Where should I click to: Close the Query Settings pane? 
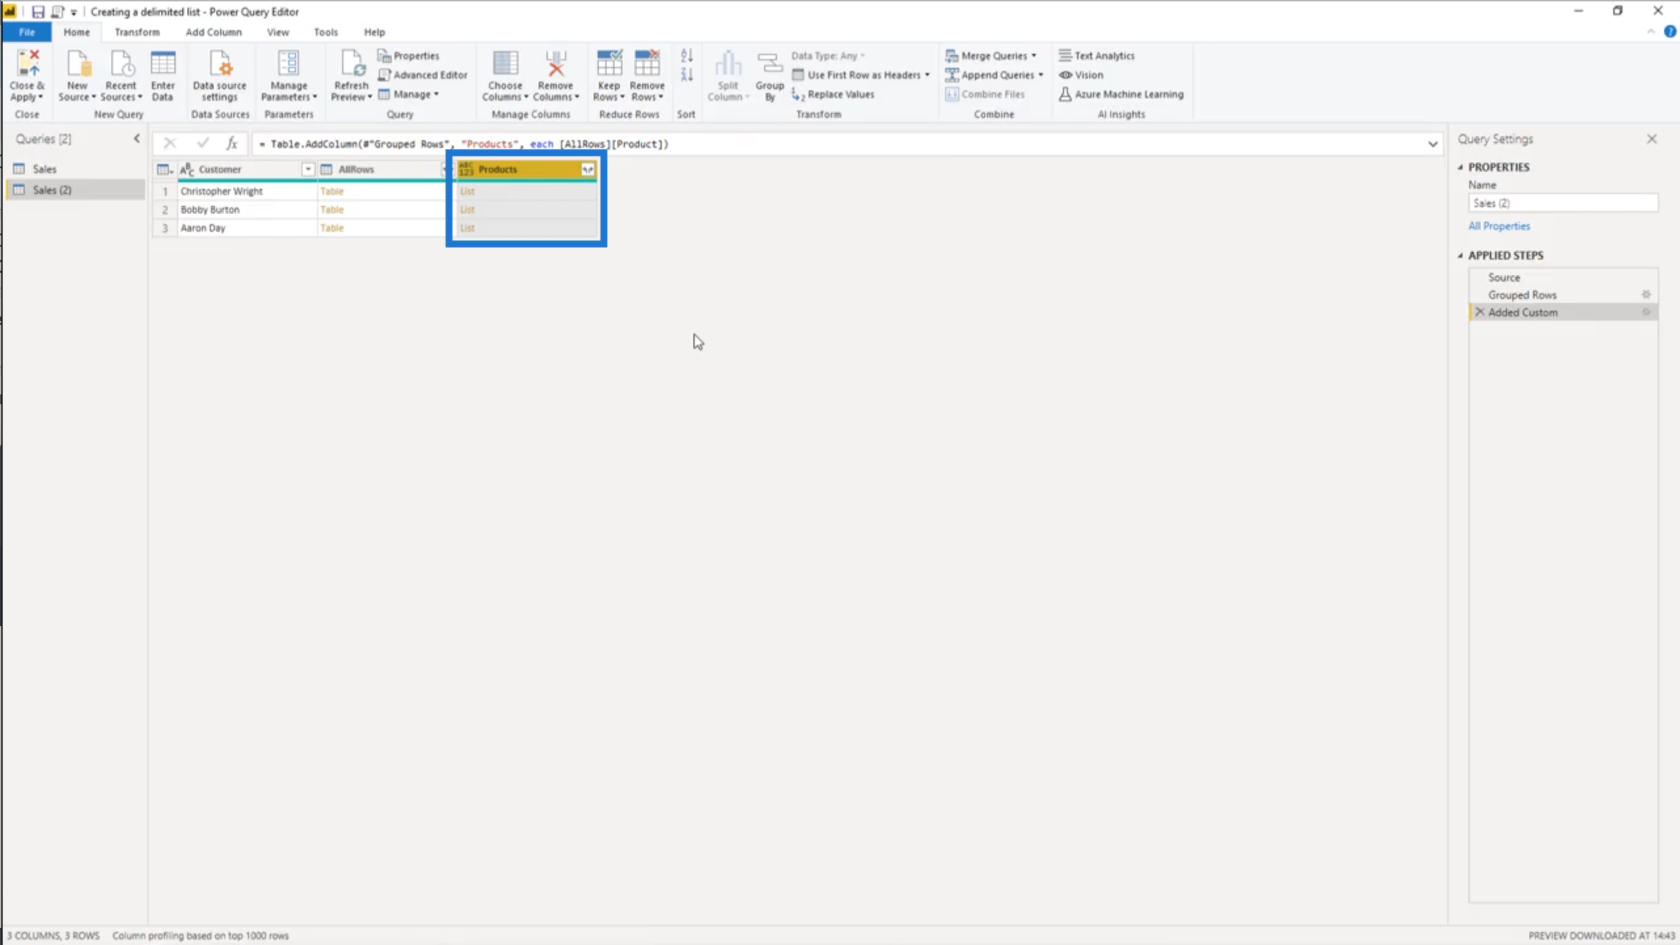pyautogui.click(x=1652, y=139)
